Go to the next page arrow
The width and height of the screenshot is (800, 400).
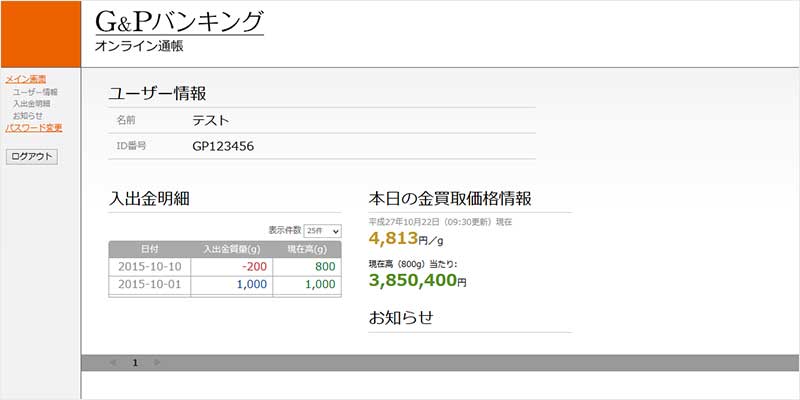click(x=157, y=363)
